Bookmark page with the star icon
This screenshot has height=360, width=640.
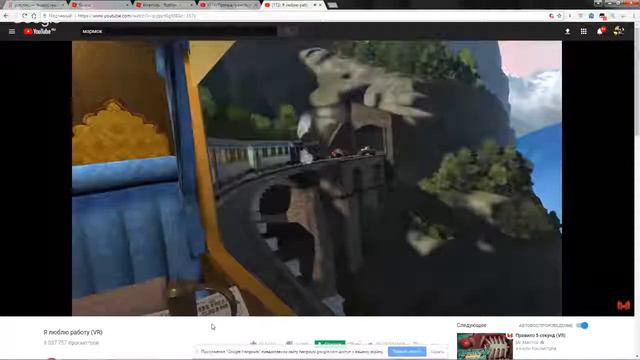(560, 16)
